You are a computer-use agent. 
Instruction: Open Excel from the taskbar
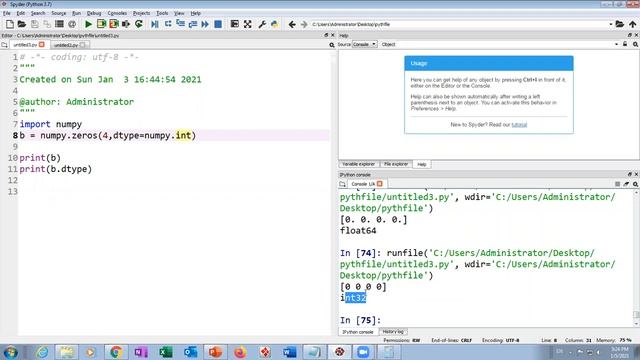pyautogui.click(x=166, y=352)
